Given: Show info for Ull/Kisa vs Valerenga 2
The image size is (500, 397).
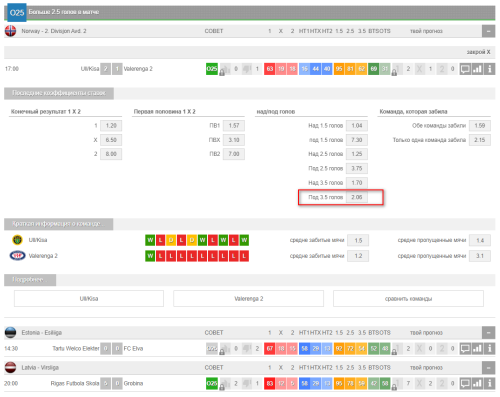Looking at the screenshot, I should point(489,69).
